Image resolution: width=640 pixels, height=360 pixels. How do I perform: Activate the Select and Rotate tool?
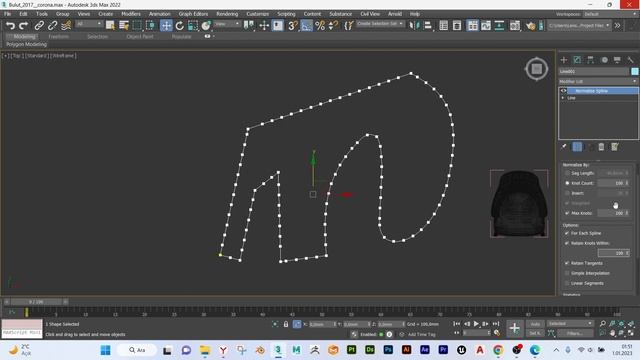(180, 26)
